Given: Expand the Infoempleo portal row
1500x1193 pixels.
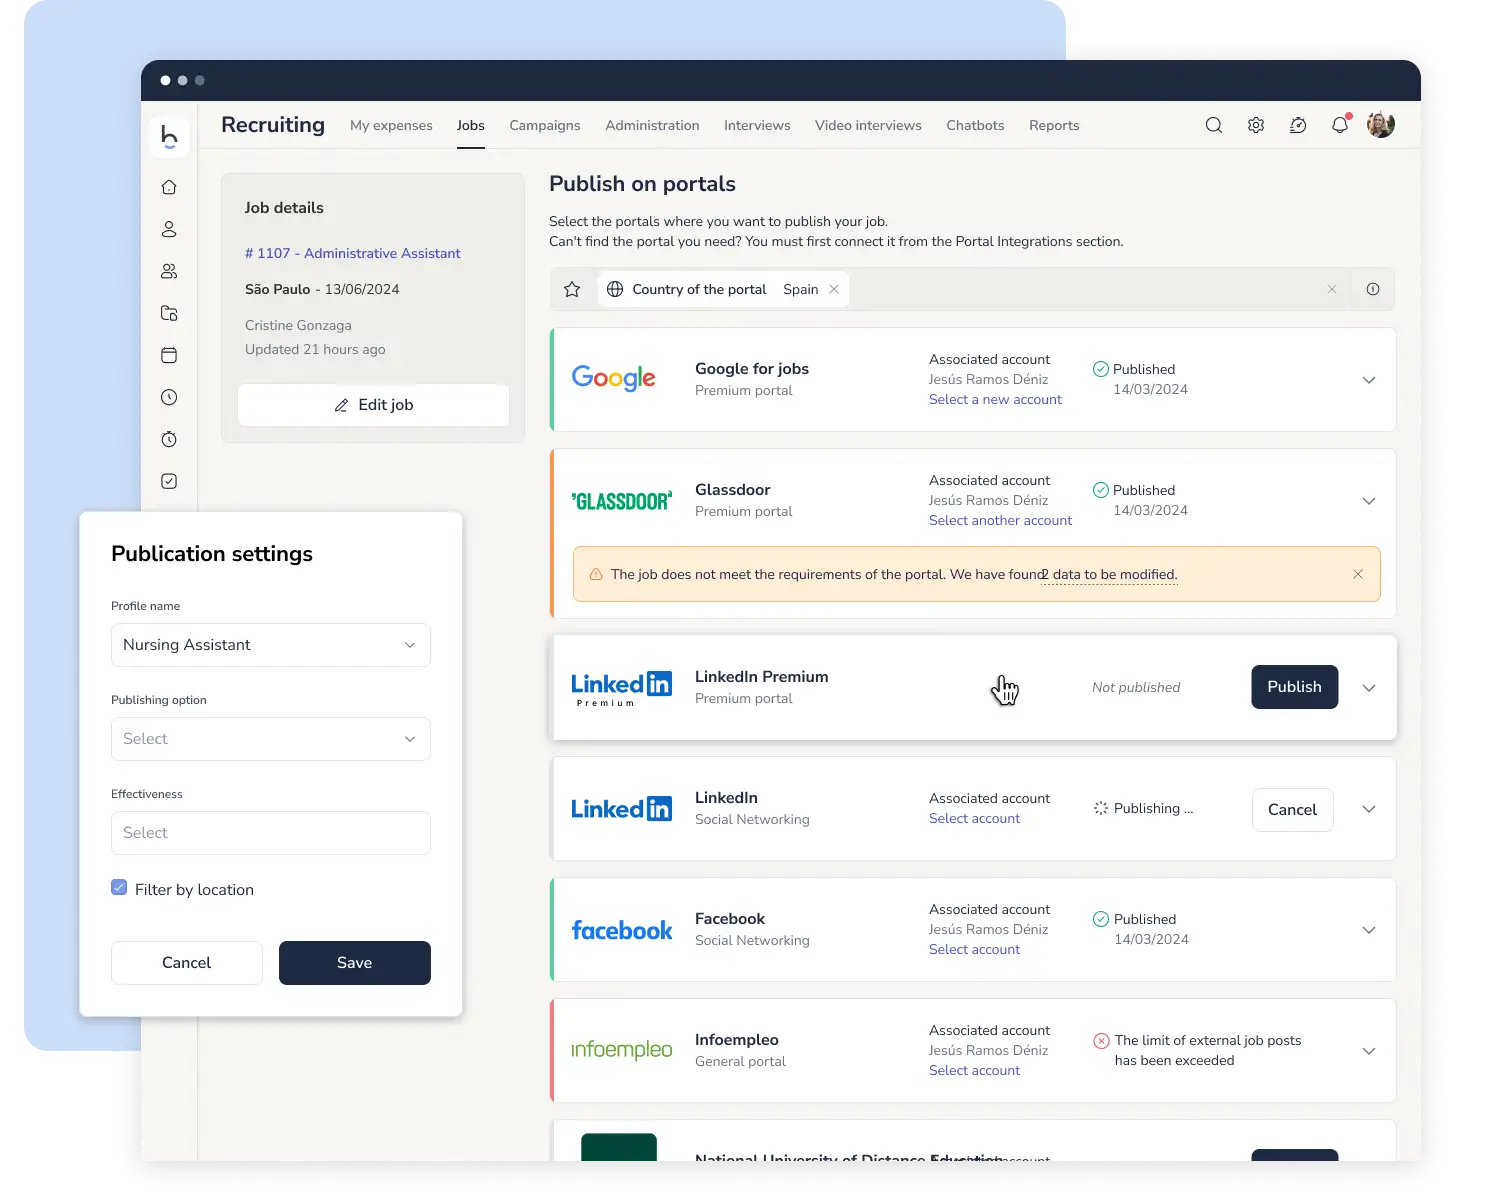Looking at the screenshot, I should click(1369, 1051).
